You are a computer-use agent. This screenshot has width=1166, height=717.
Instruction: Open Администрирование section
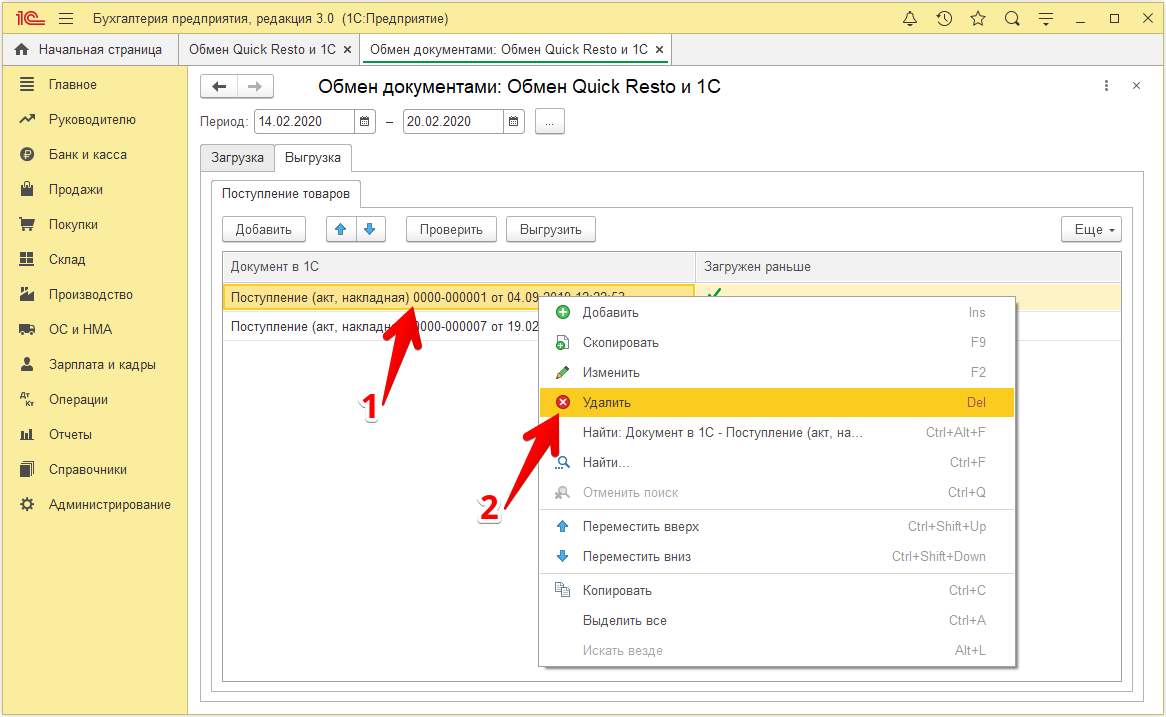[94, 504]
